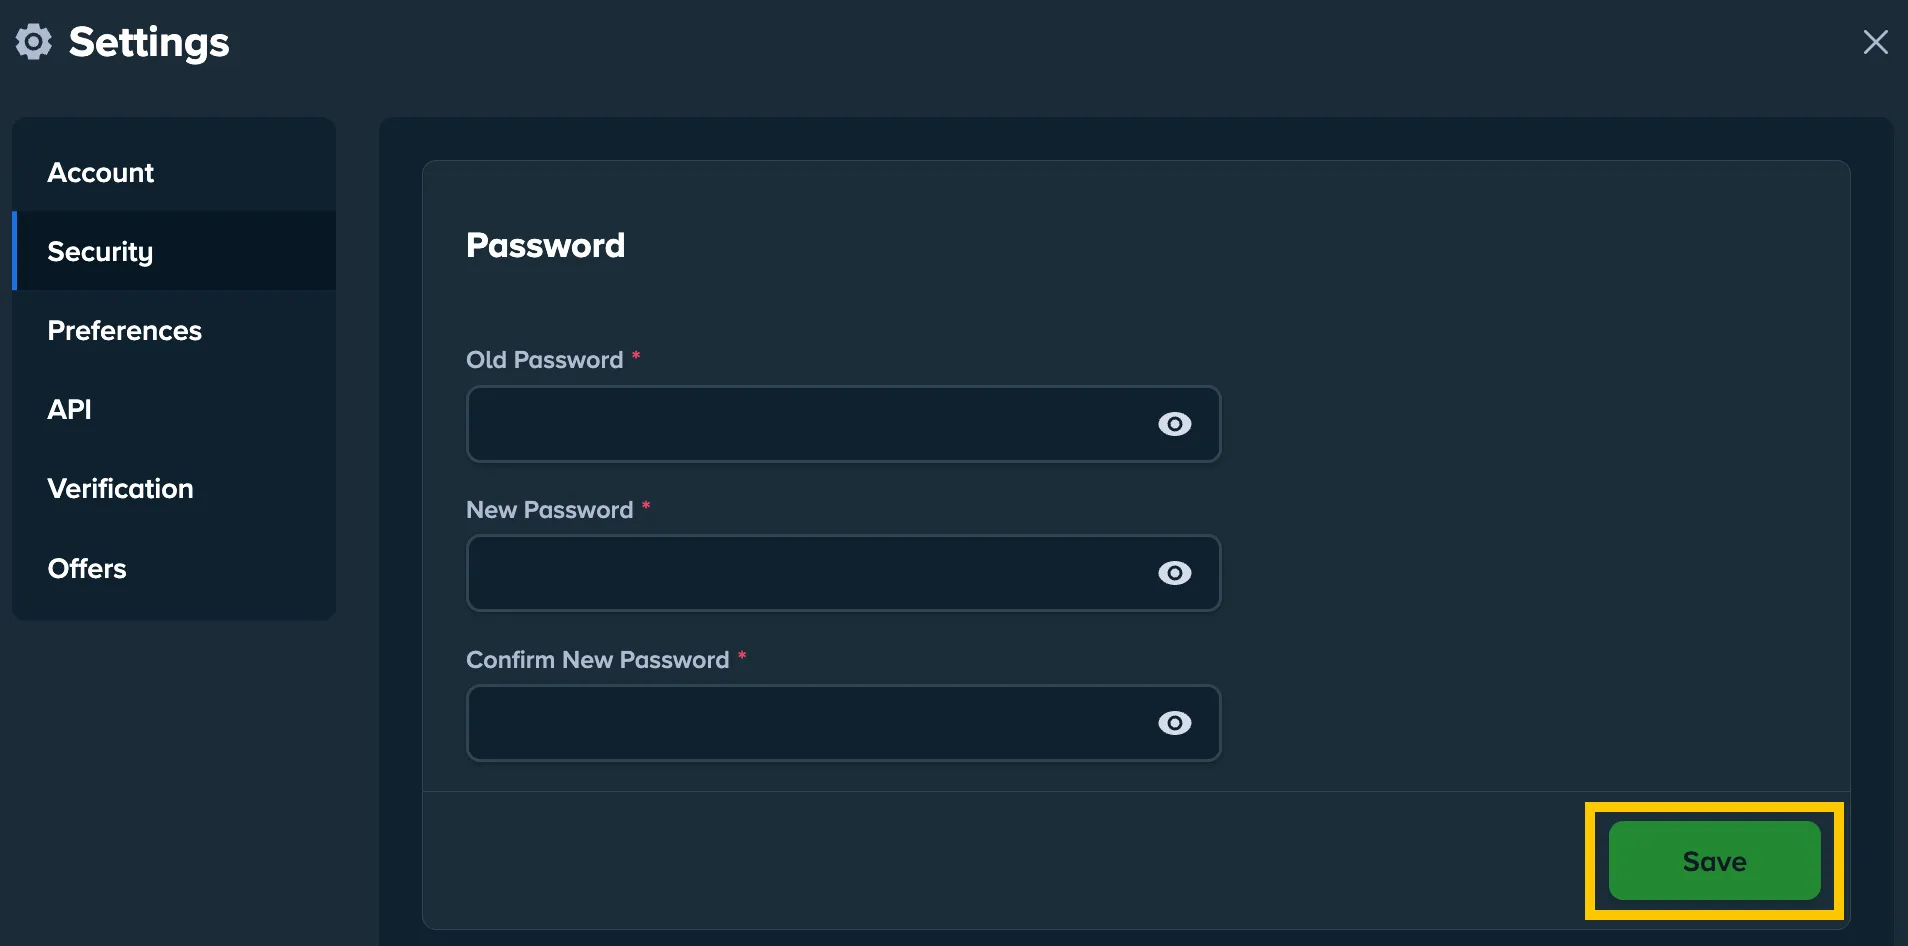The image size is (1908, 946).
Task: Open the Account section
Action: (x=101, y=172)
